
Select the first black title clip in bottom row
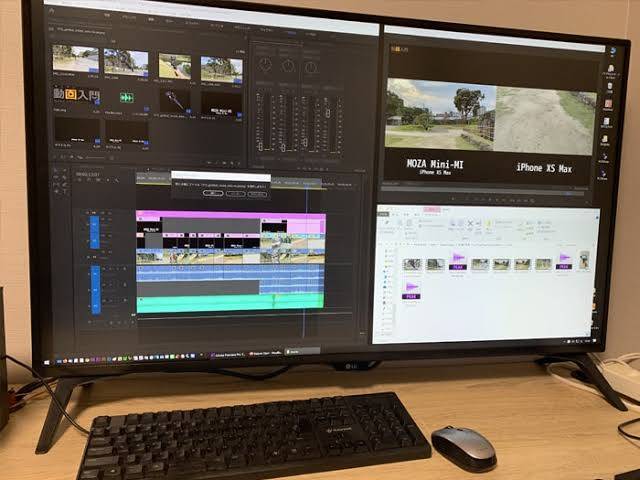[77, 131]
